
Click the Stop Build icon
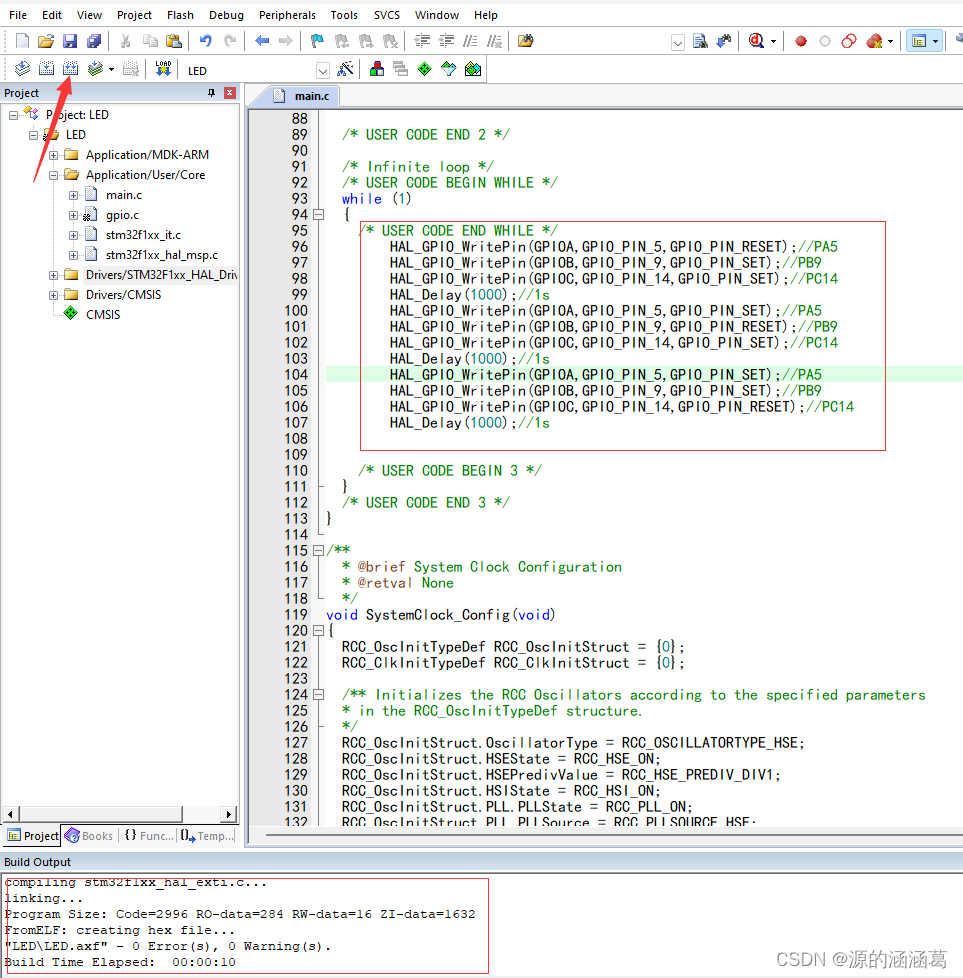pos(131,69)
